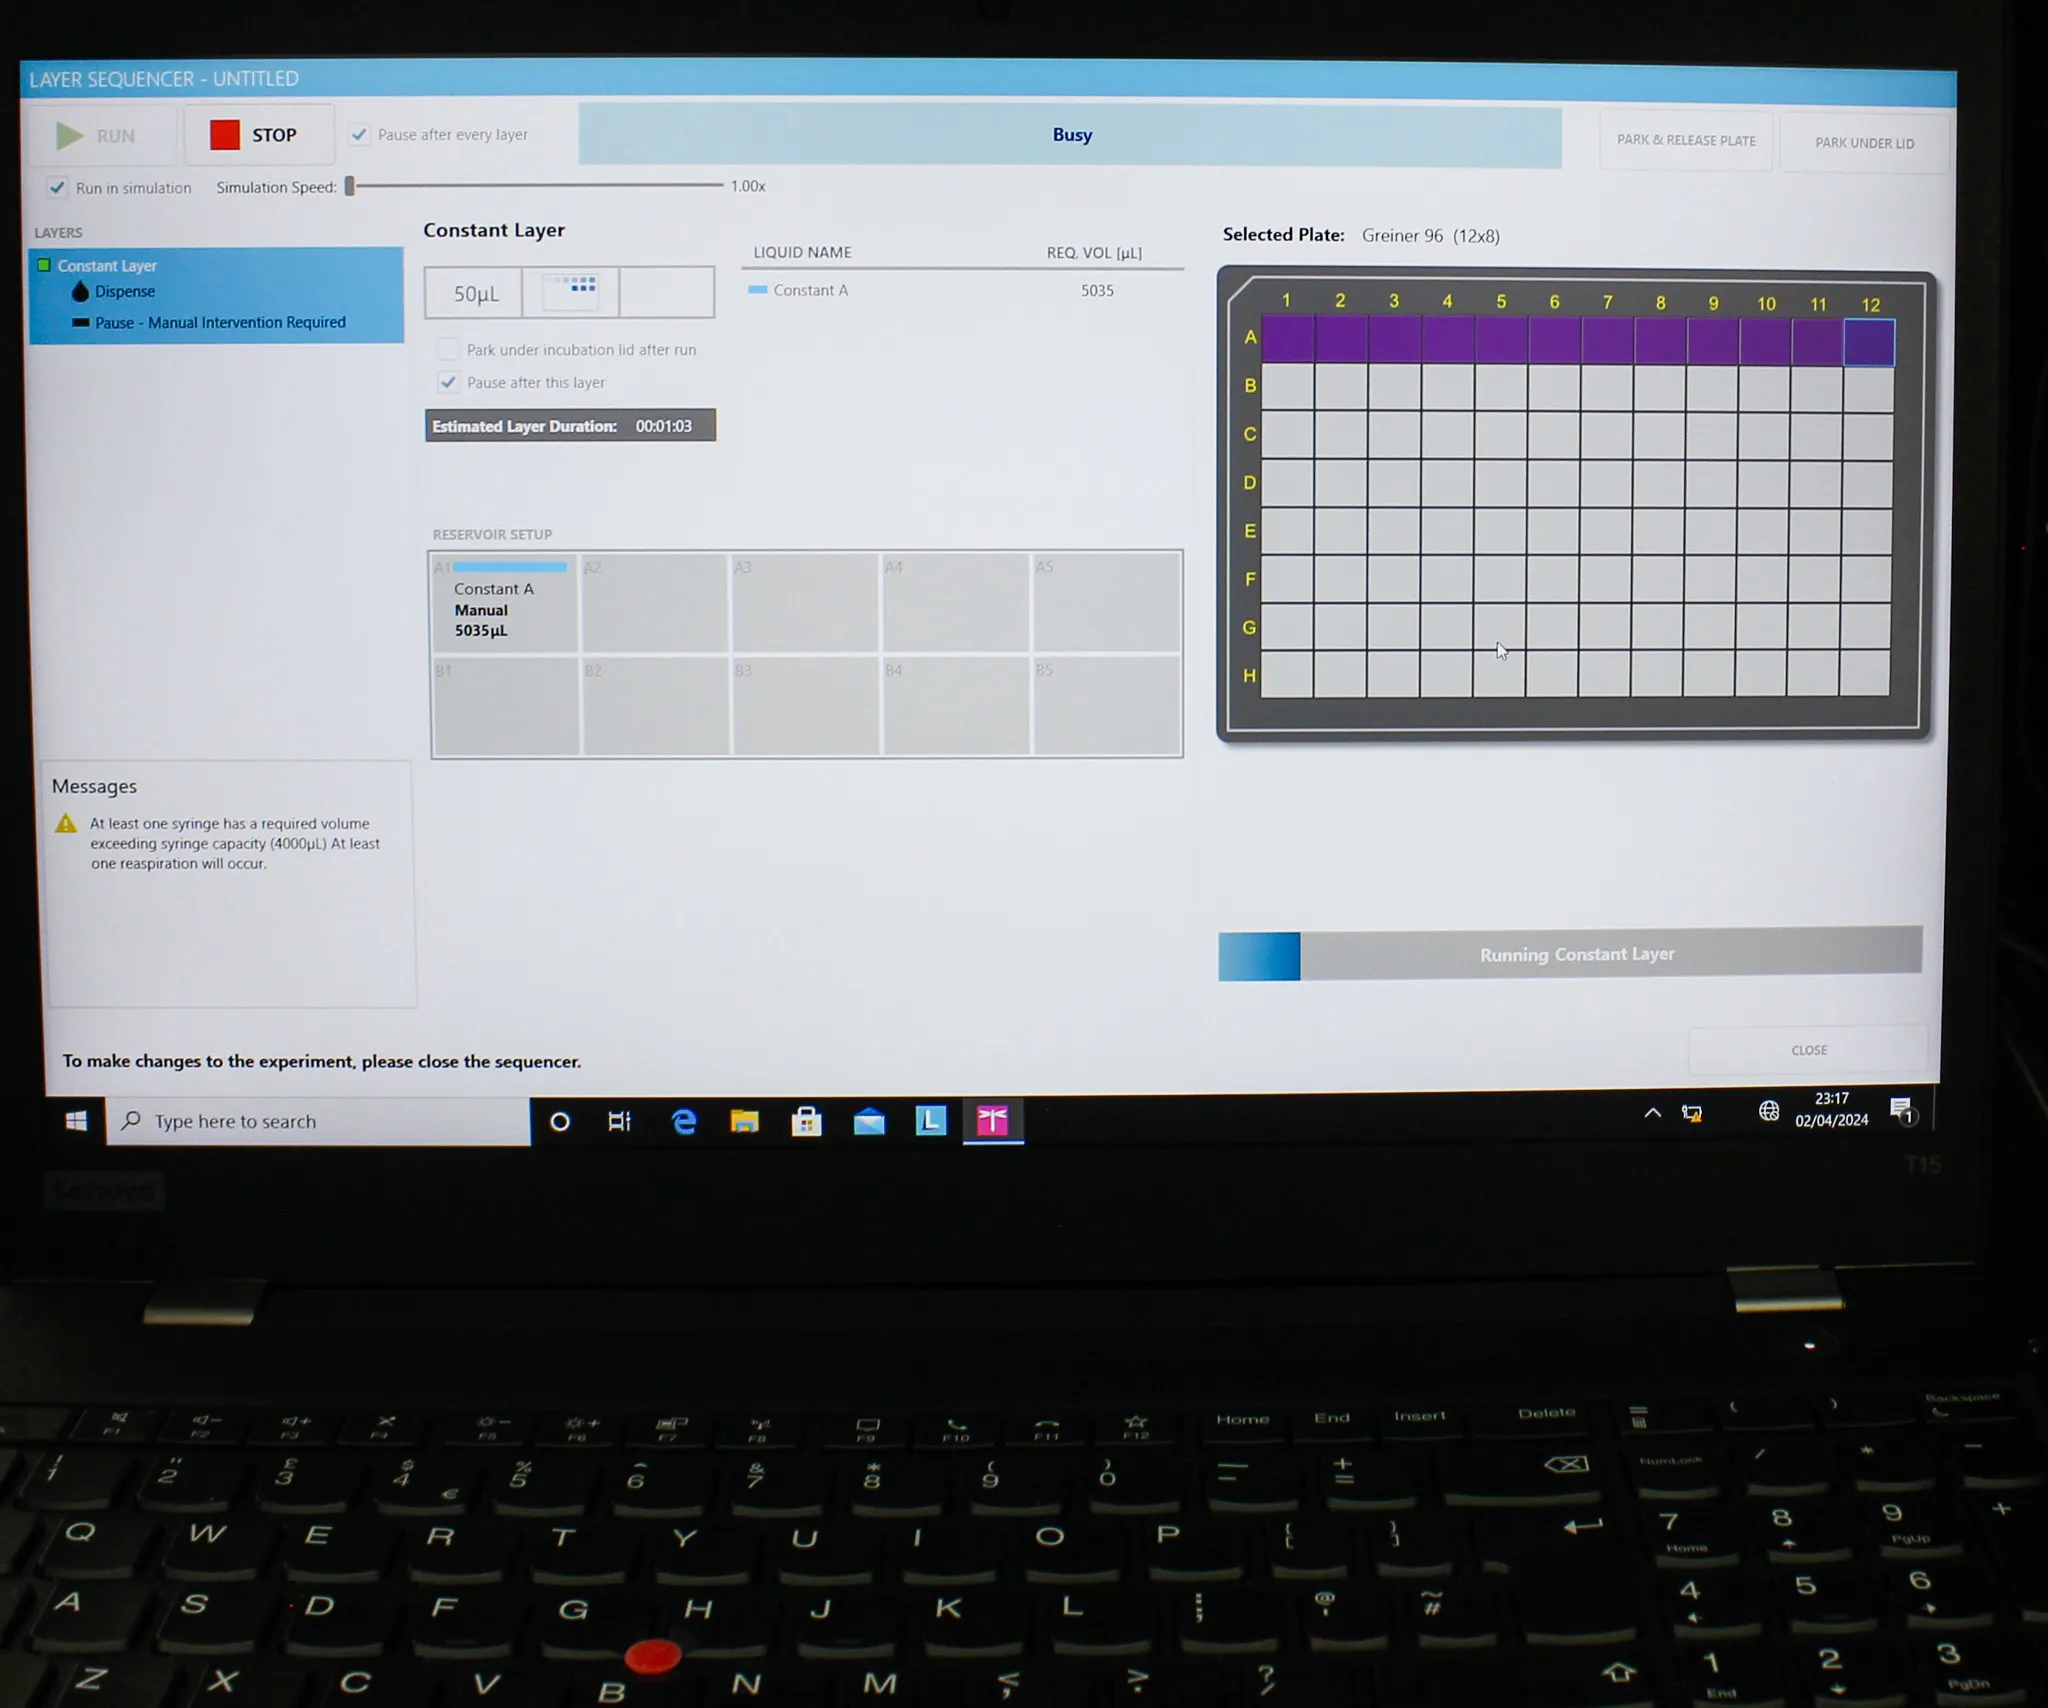
Task: Click the Park & Release Plate button icon
Action: pos(1686,139)
